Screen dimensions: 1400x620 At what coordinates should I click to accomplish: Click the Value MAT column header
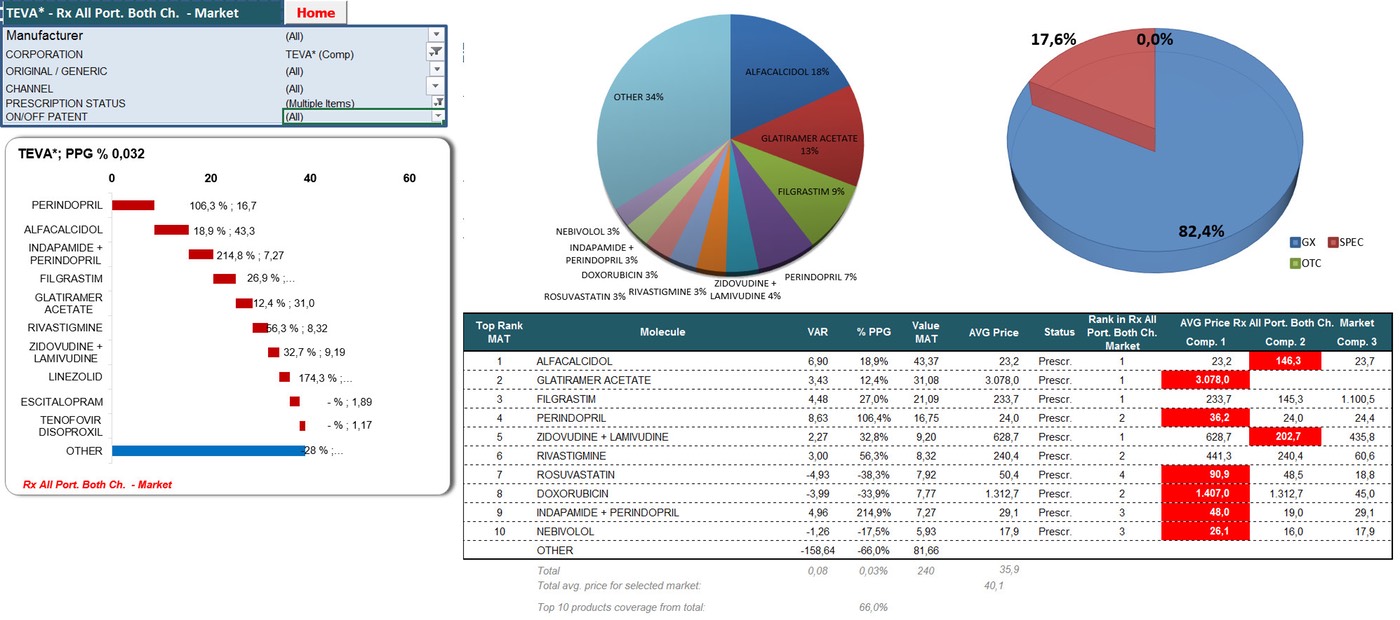coord(926,332)
